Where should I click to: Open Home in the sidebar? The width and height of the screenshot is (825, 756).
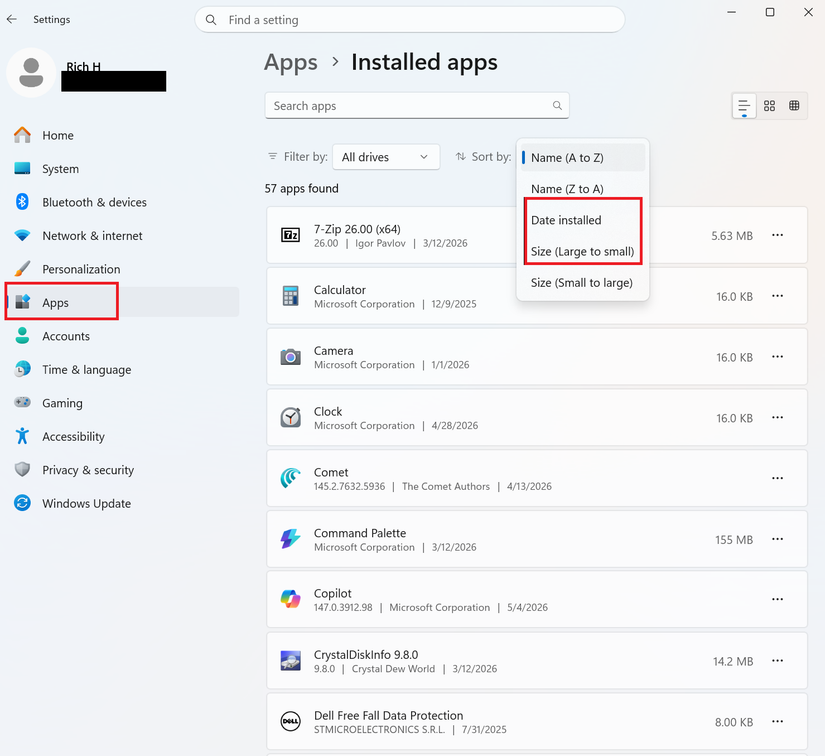click(x=122, y=136)
